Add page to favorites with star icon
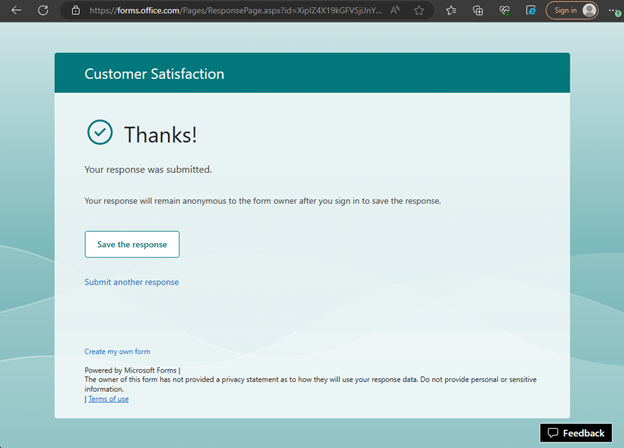The height and width of the screenshot is (448, 624). 419,10
